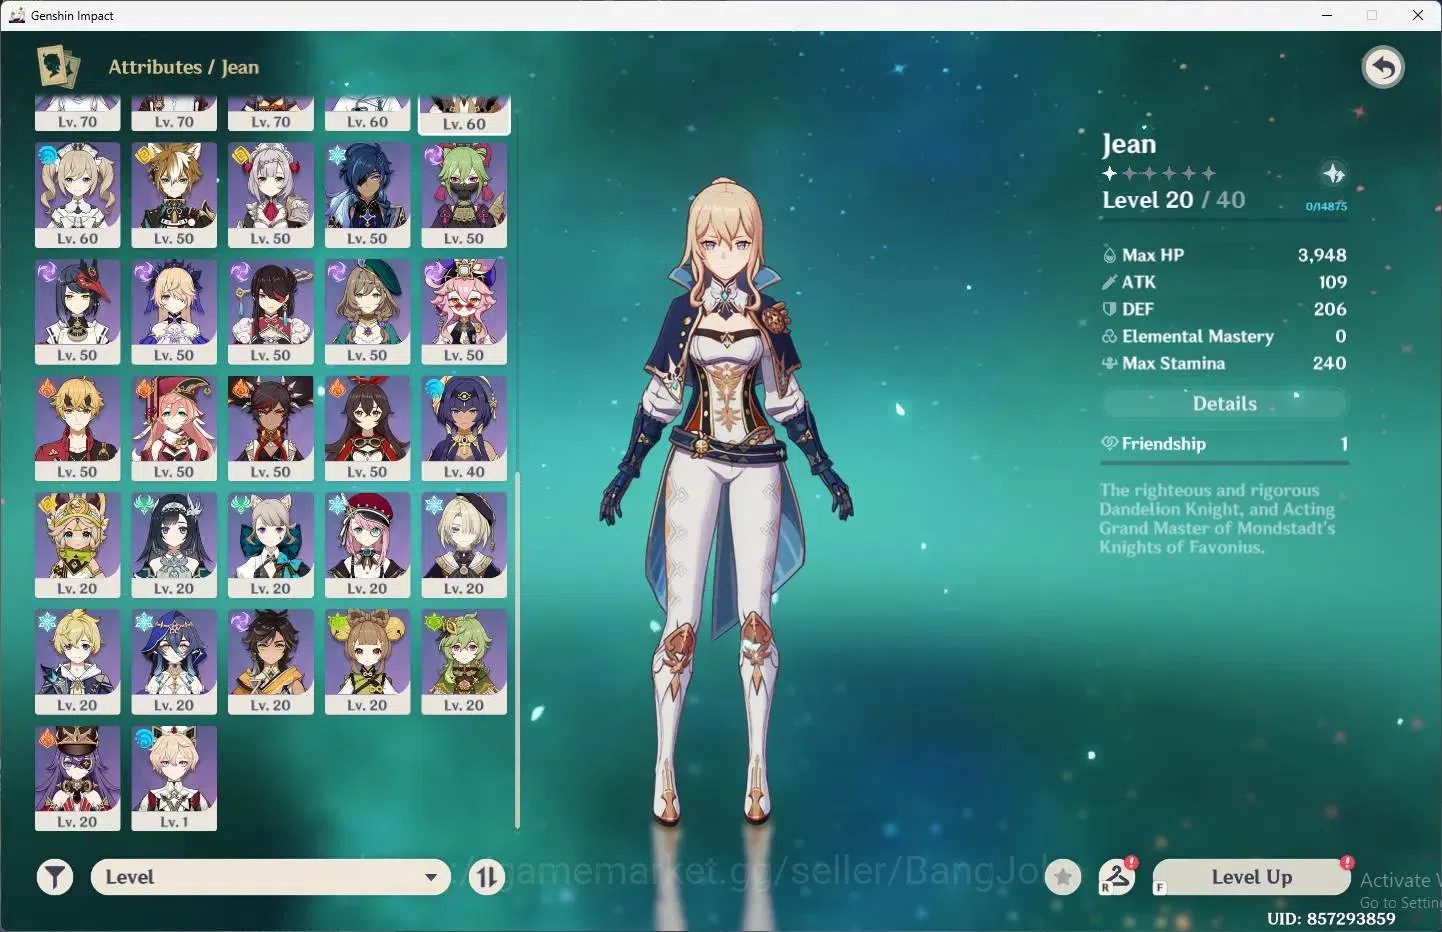Click the ATK value 109
Image resolution: width=1442 pixels, height=932 pixels.
[1332, 282]
